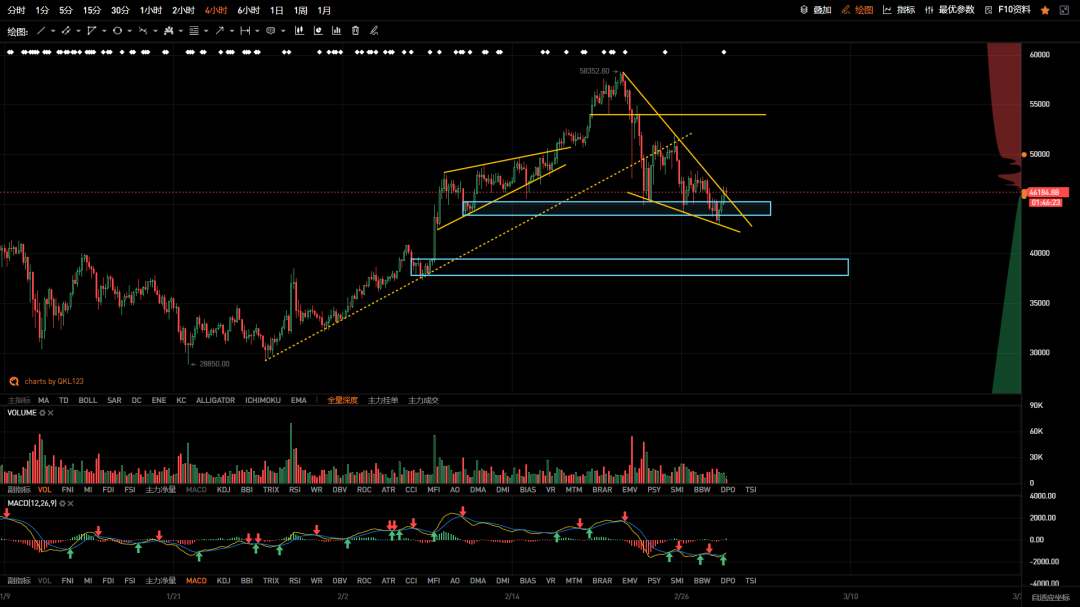Expand the comment tool dropdown arrow
The width and height of the screenshot is (1080, 607).
point(283,31)
